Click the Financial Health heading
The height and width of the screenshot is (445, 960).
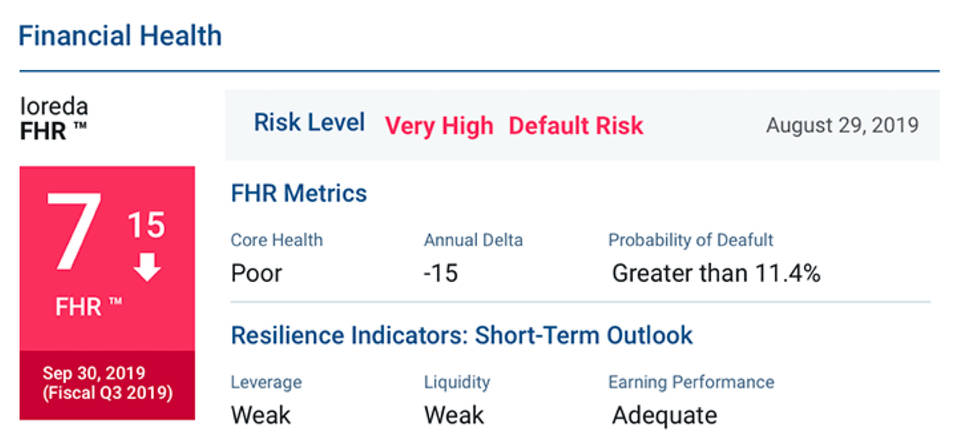[120, 36]
